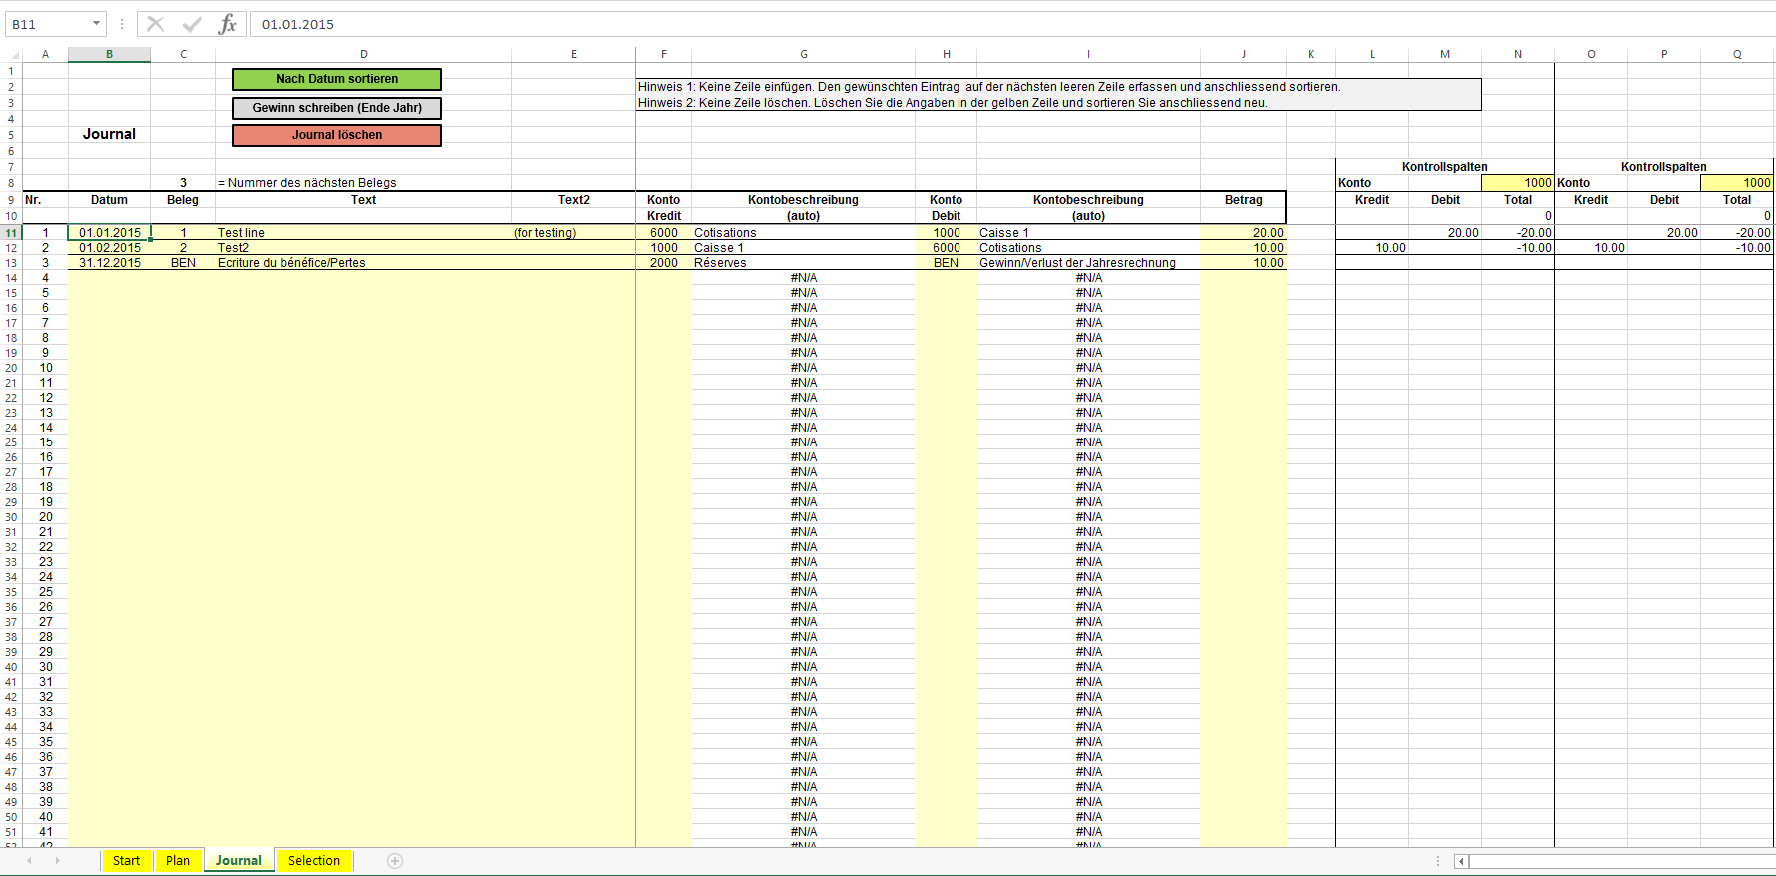The height and width of the screenshot is (876, 1776).
Task: Click the '(for testing)' cell
Action: pyautogui.click(x=573, y=233)
